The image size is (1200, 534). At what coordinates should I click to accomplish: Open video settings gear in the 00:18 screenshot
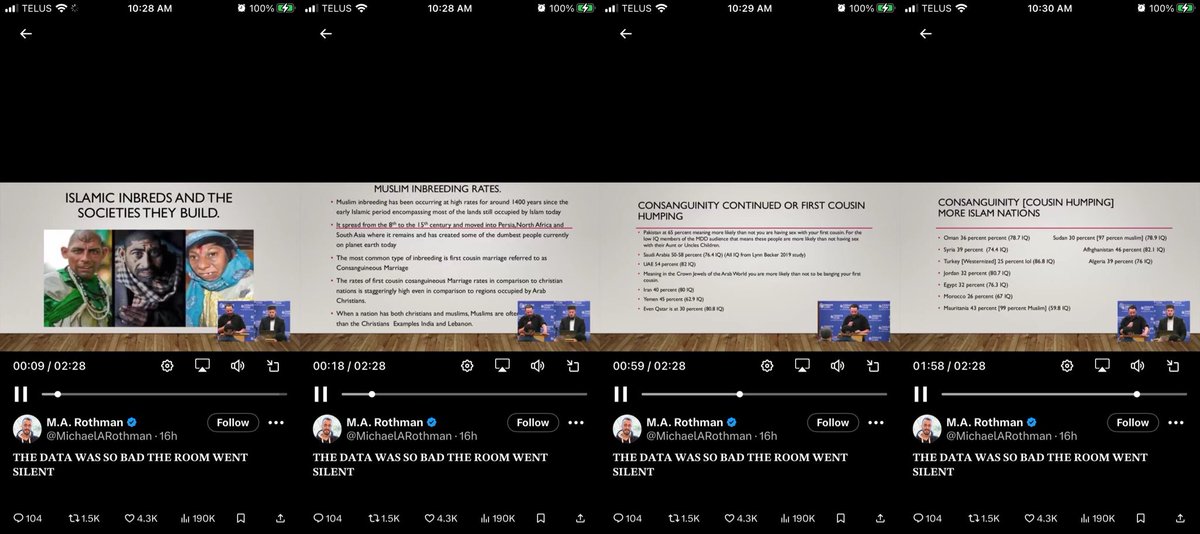click(x=467, y=366)
